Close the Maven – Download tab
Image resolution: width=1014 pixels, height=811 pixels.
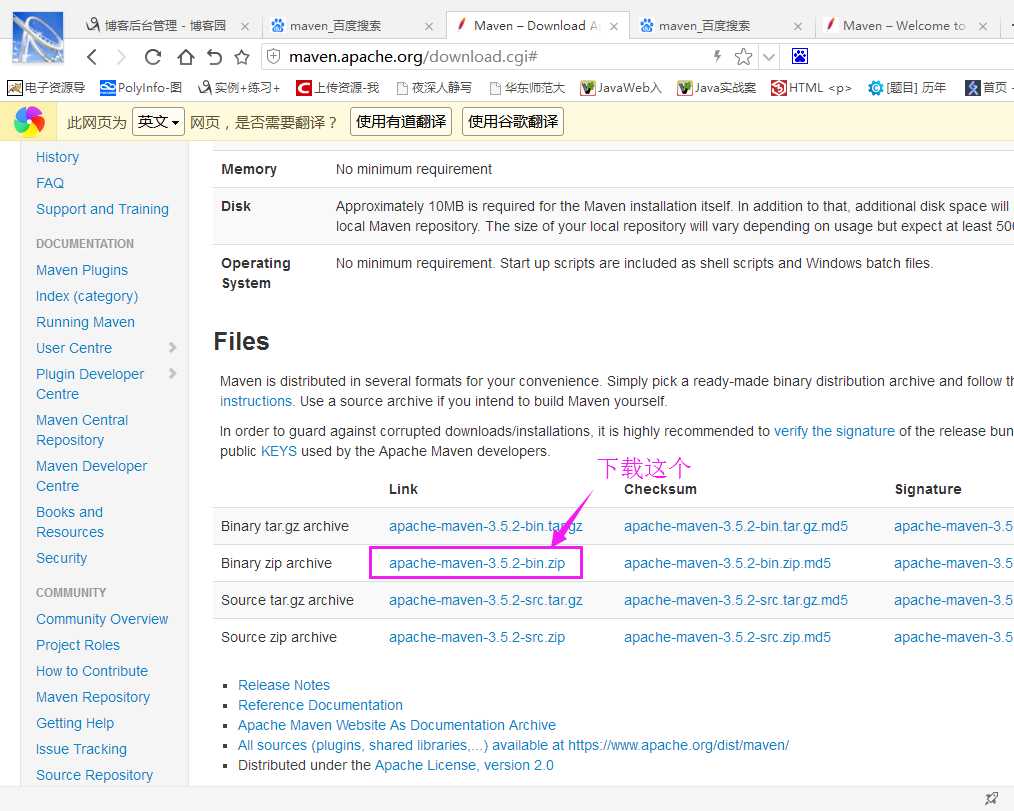(614, 27)
